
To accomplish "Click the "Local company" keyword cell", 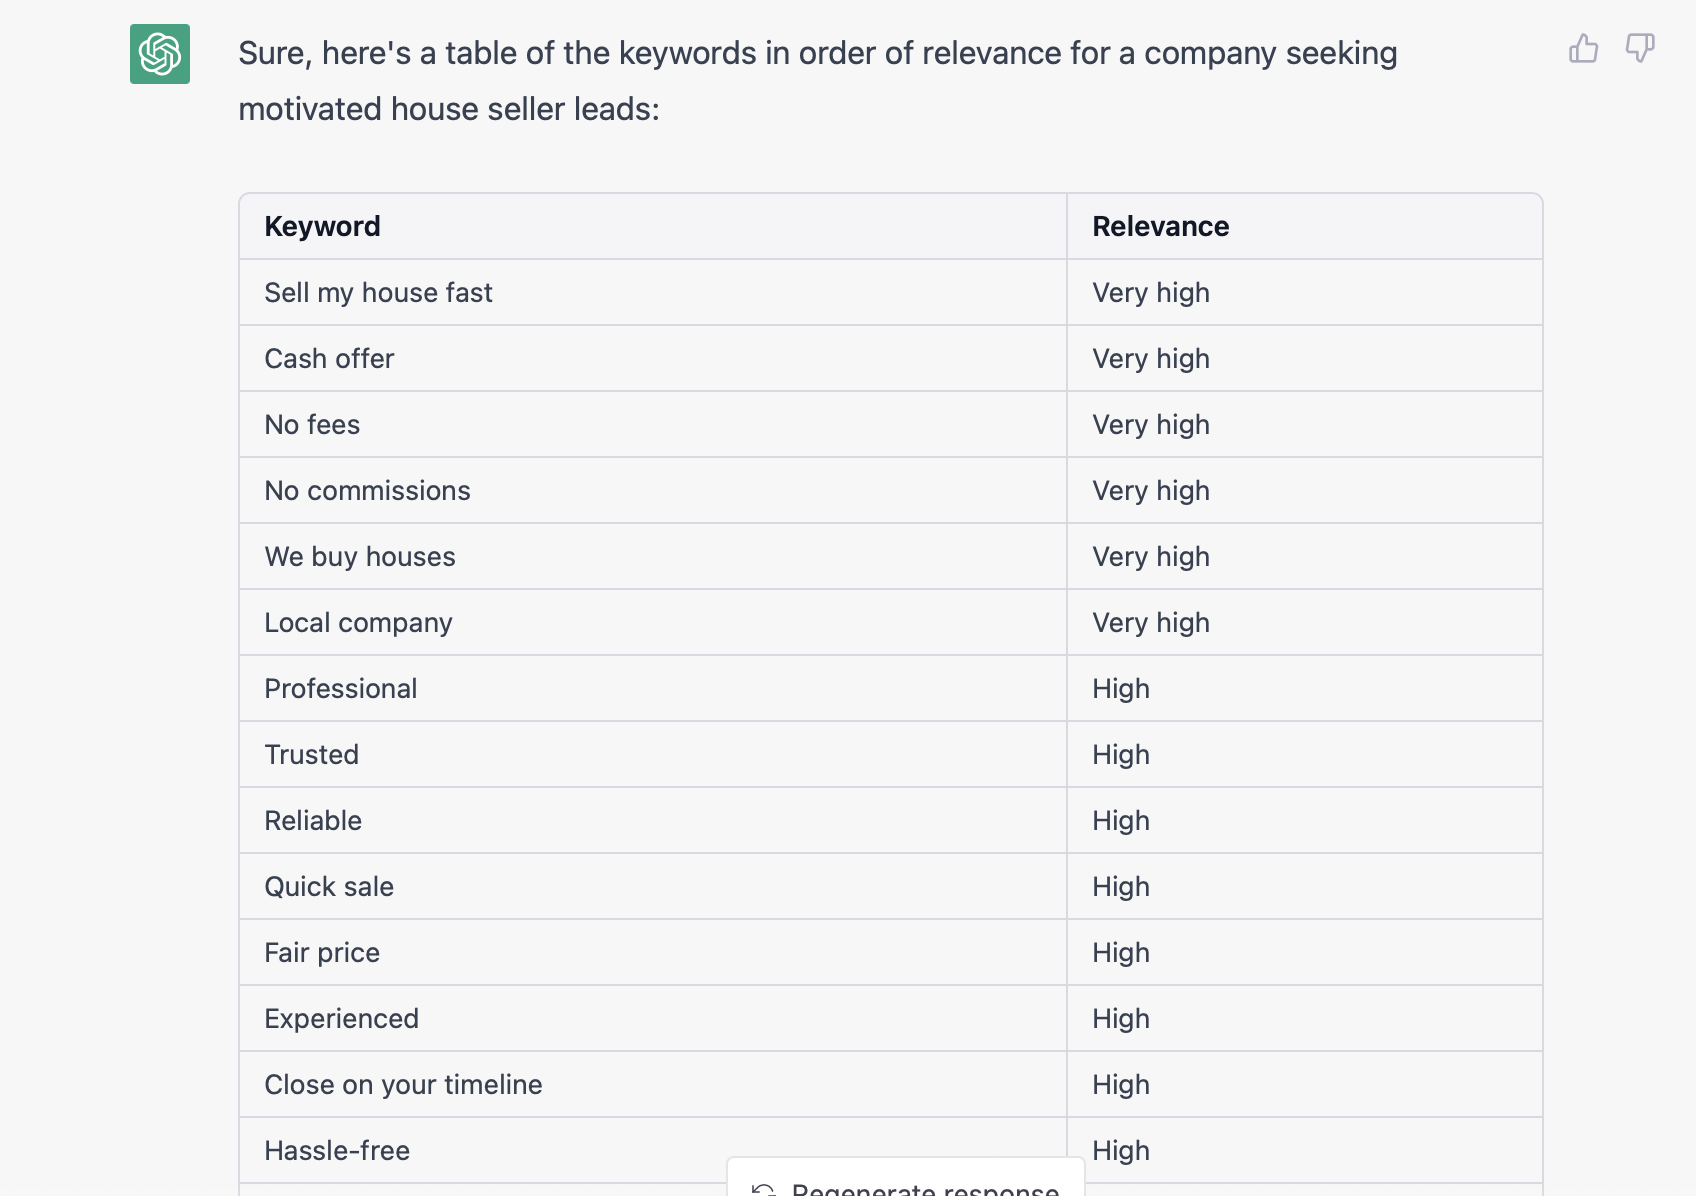I will (x=358, y=622).
